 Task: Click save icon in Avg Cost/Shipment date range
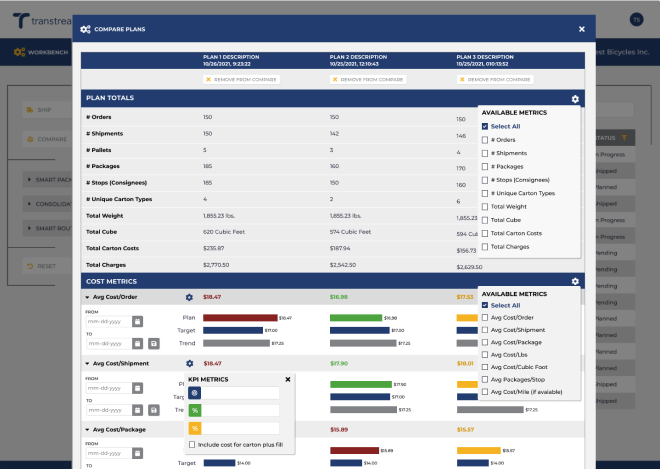154,410
